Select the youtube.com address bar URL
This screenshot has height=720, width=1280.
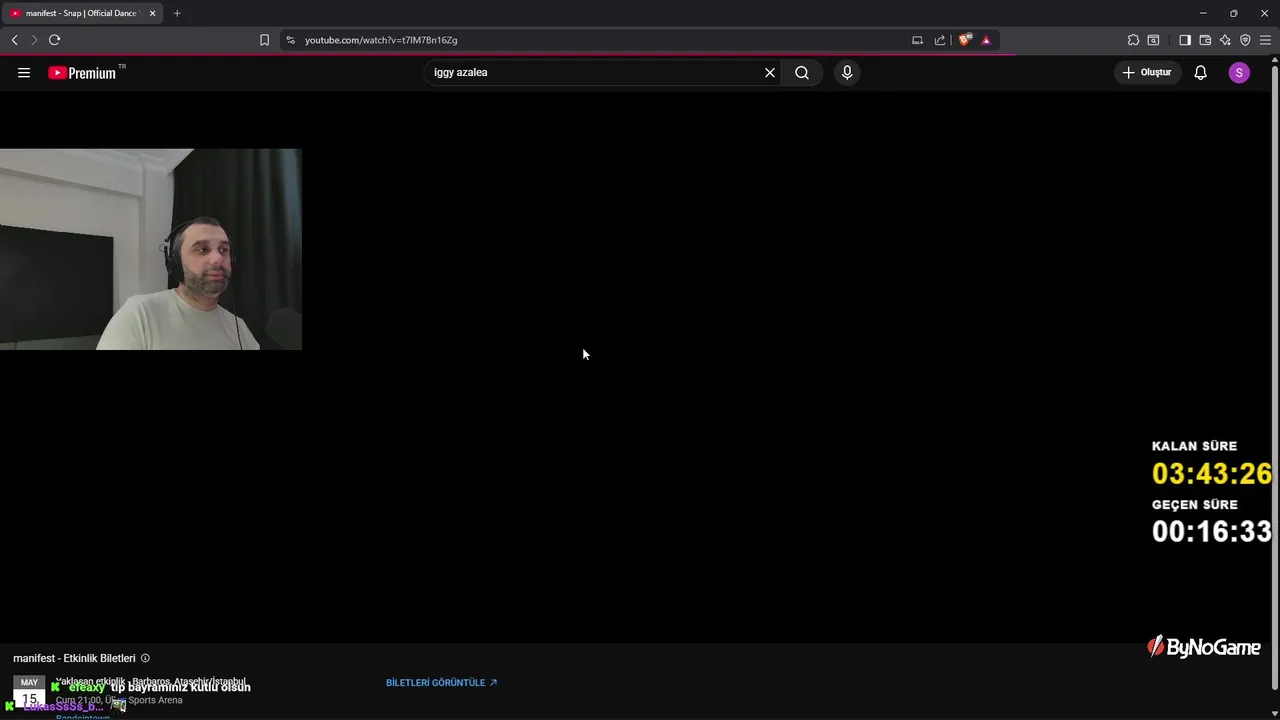click(x=381, y=40)
